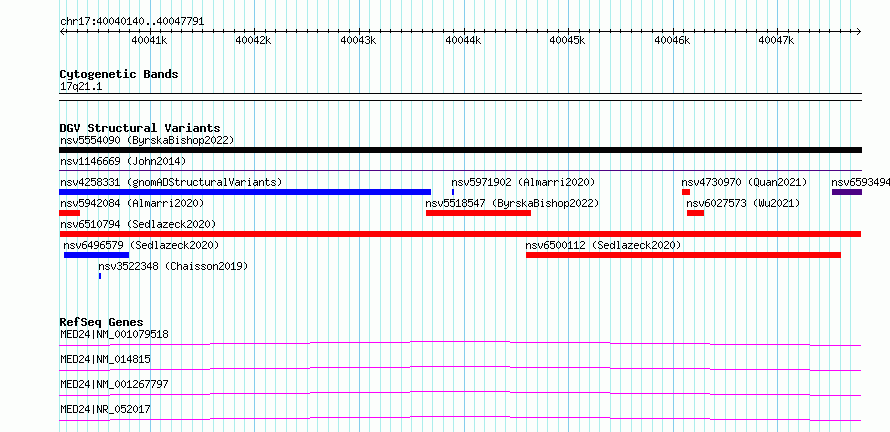The image size is (890, 432).
Task: Open the nsv6496579 (Sedlazeck2020) label
Action: [x=141, y=245]
